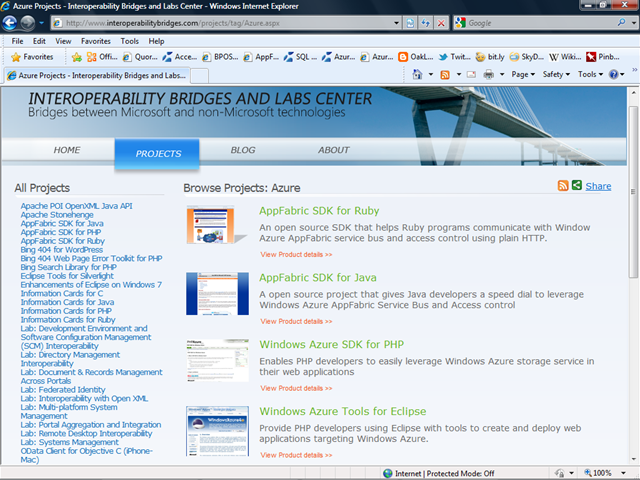
Task: Open Bing 404 for WordPress sidebar link
Action: click(62, 250)
